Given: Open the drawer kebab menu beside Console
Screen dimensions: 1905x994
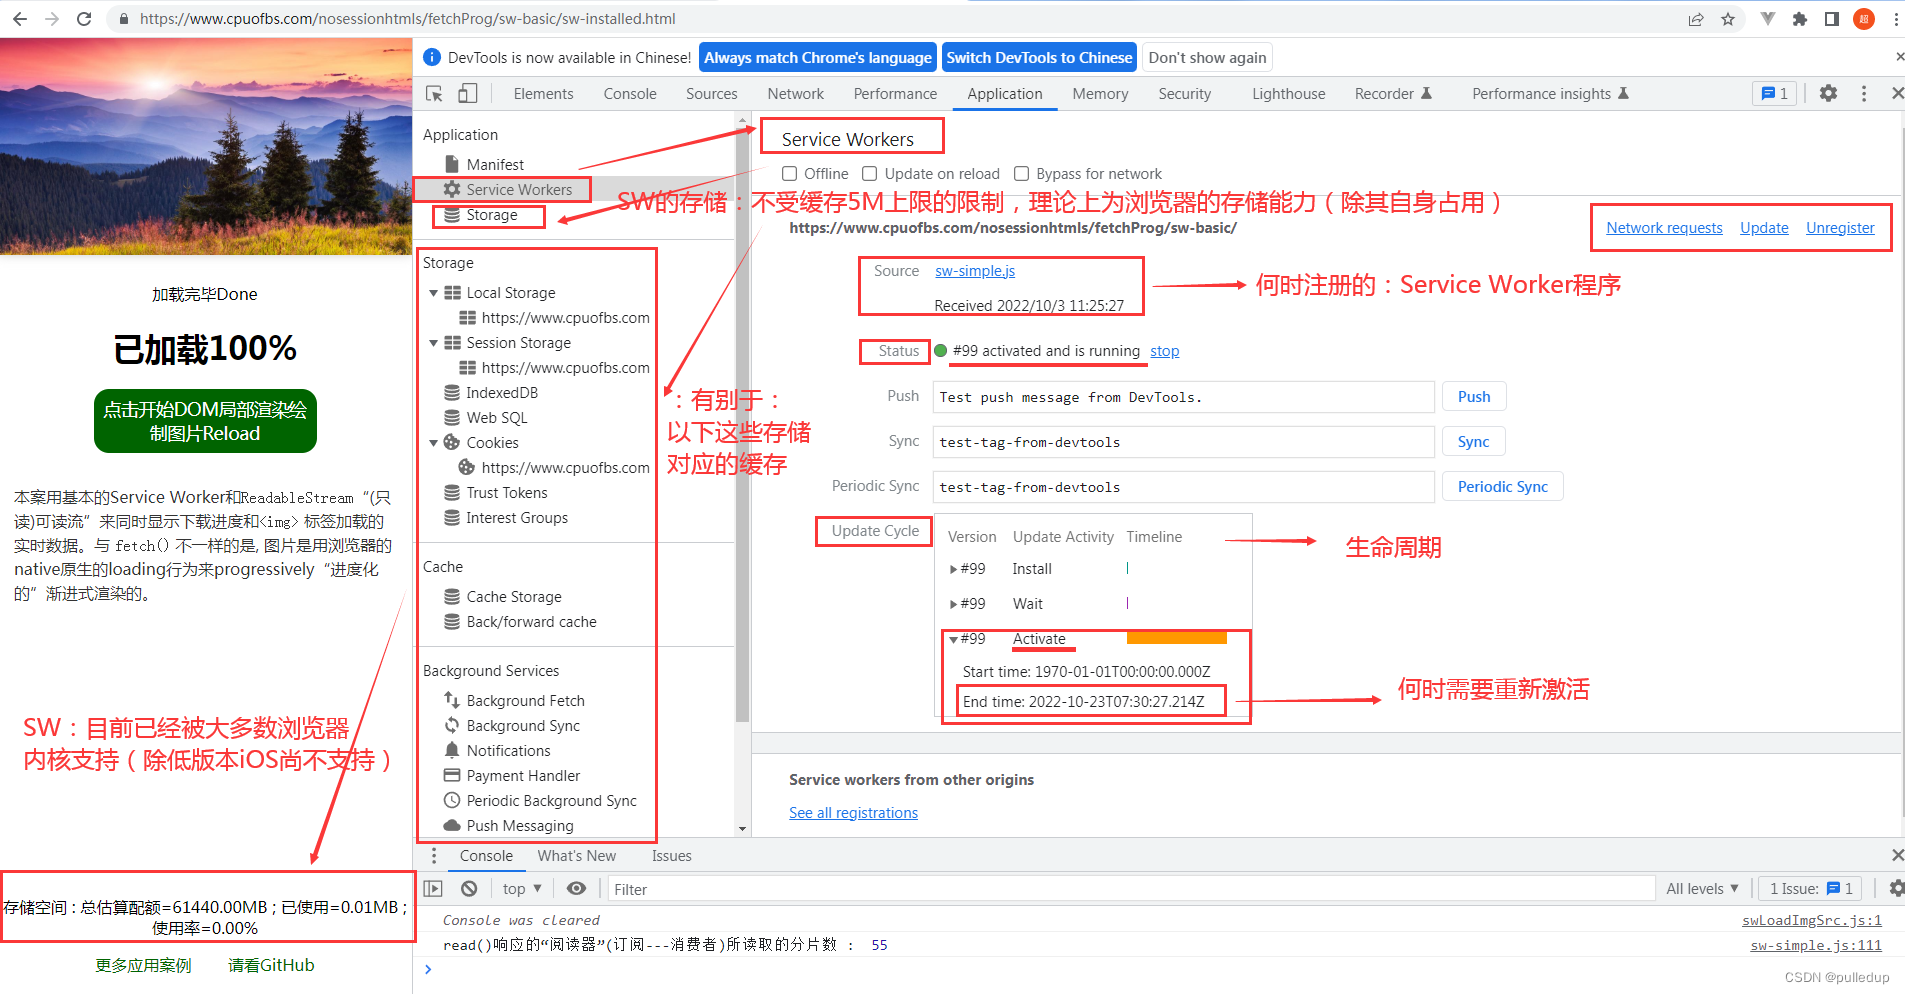Looking at the screenshot, I should (433, 856).
